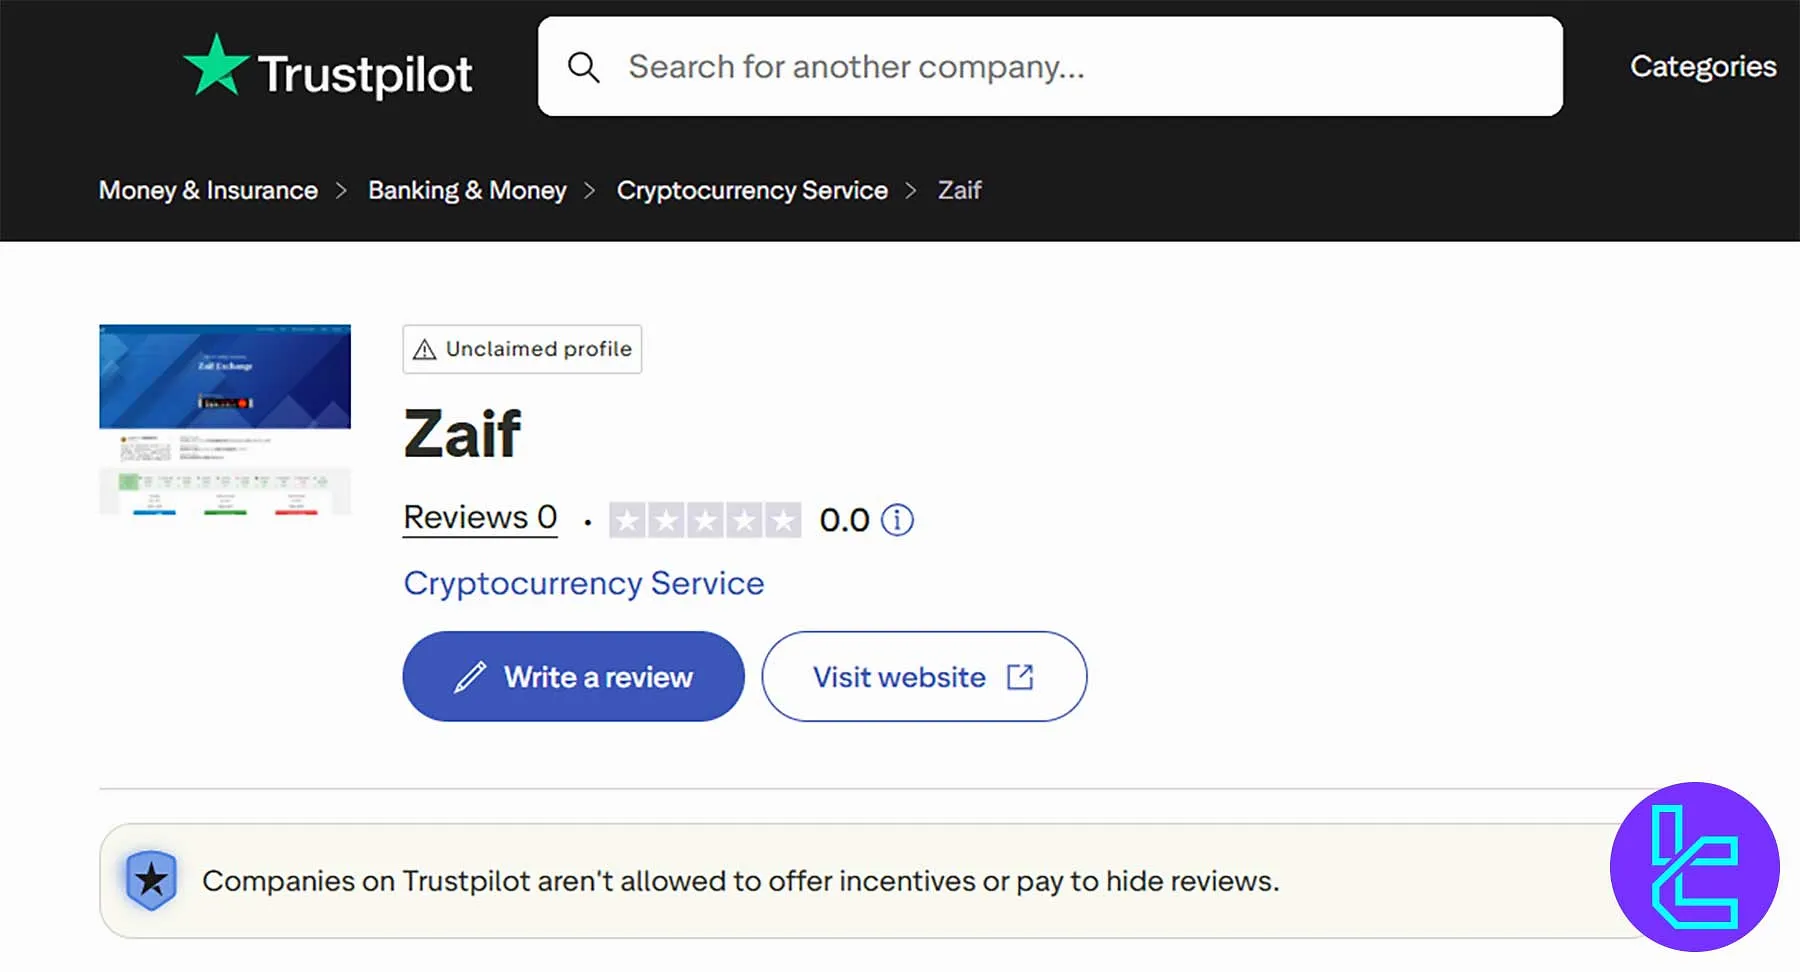This screenshot has width=1800, height=972.
Task: Click the shield star badge near the incentives notice
Action: pos(150,880)
